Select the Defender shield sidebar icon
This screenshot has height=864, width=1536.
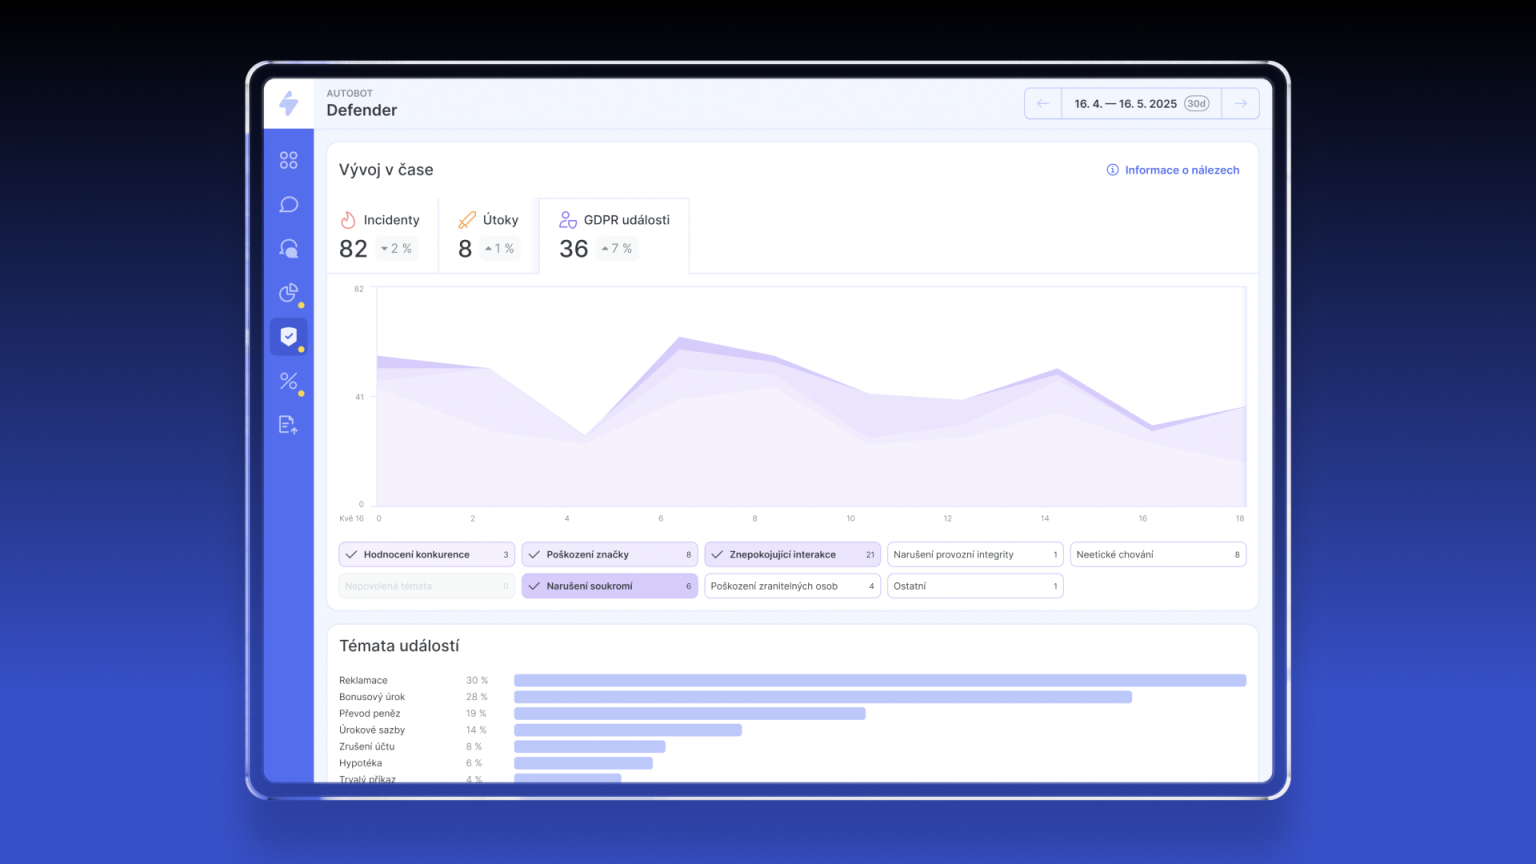click(x=289, y=337)
